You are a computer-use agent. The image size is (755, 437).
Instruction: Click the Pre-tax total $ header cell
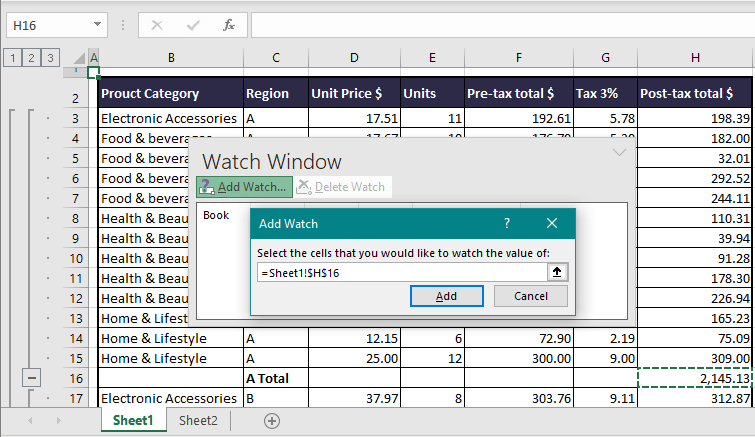tap(519, 93)
